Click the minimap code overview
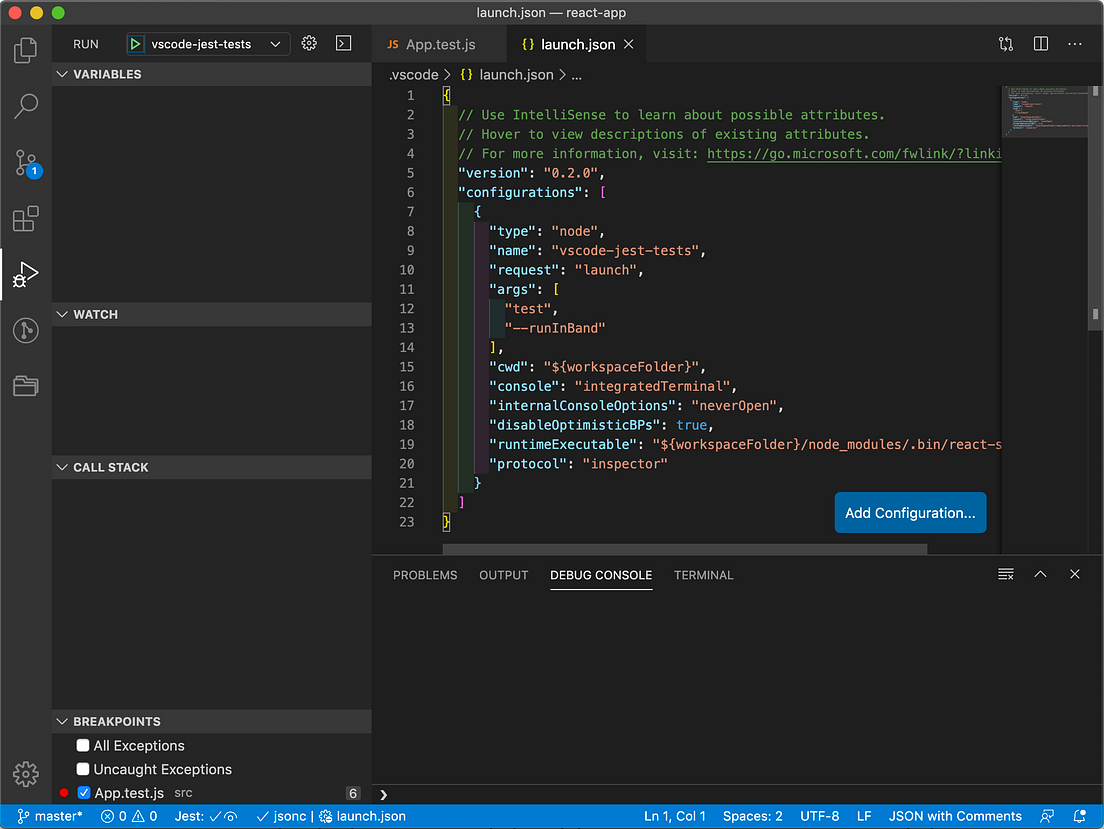Viewport: 1104px width, 829px height. pyautogui.click(x=1045, y=111)
